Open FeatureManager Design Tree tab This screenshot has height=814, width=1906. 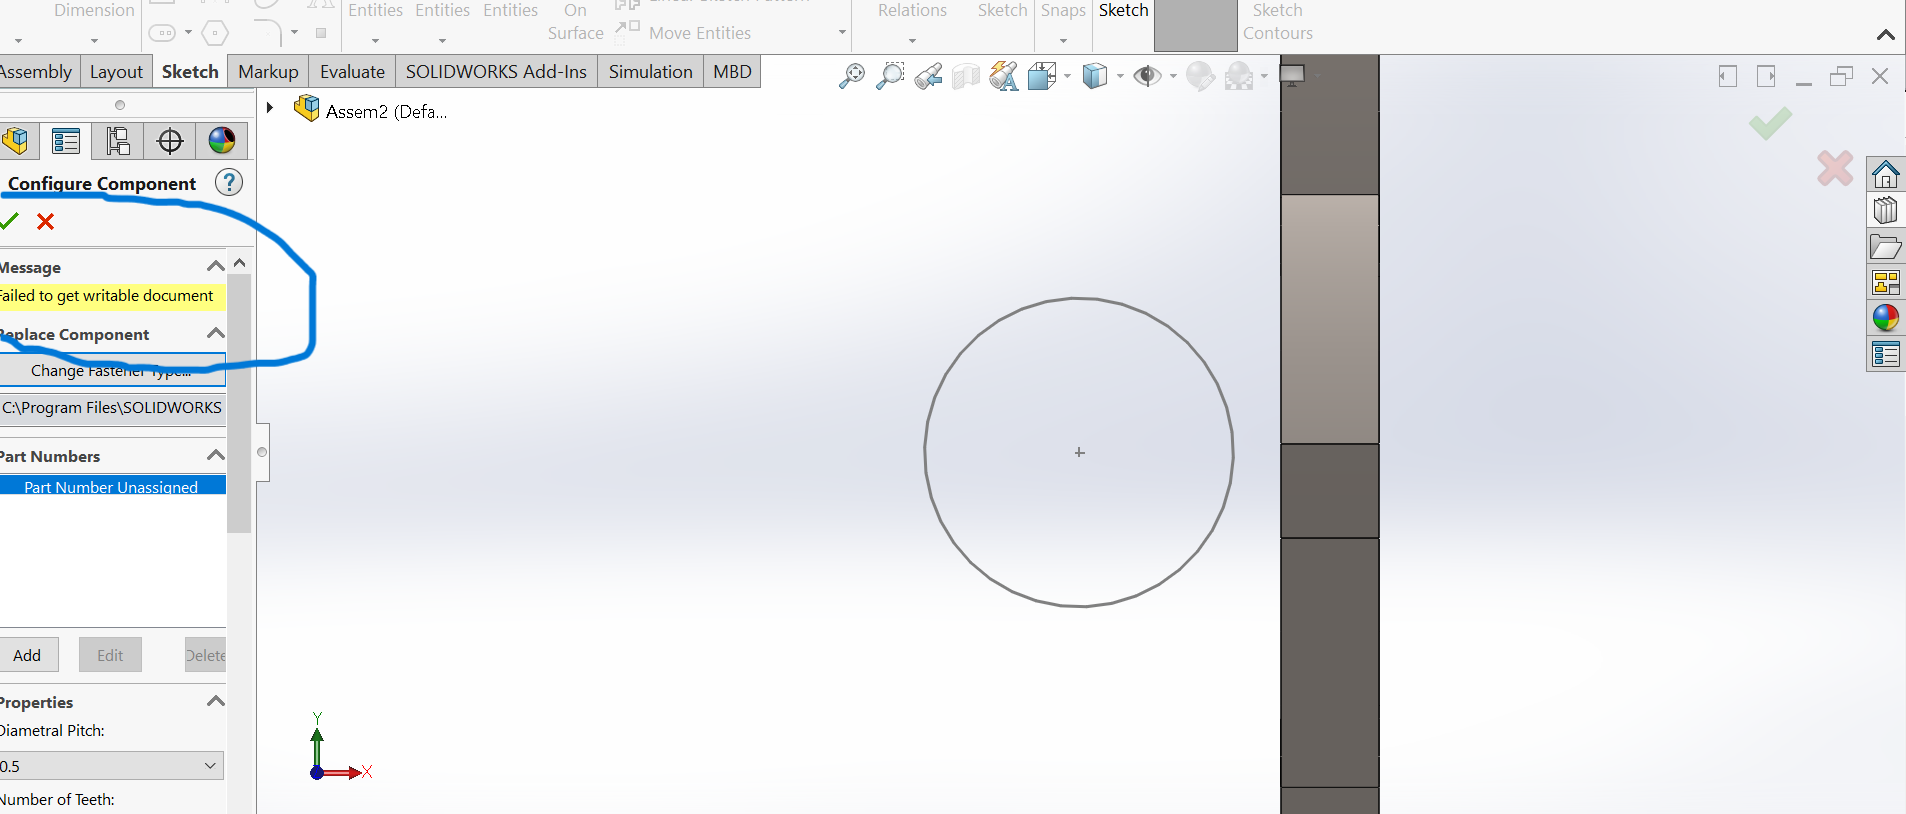click(16, 141)
